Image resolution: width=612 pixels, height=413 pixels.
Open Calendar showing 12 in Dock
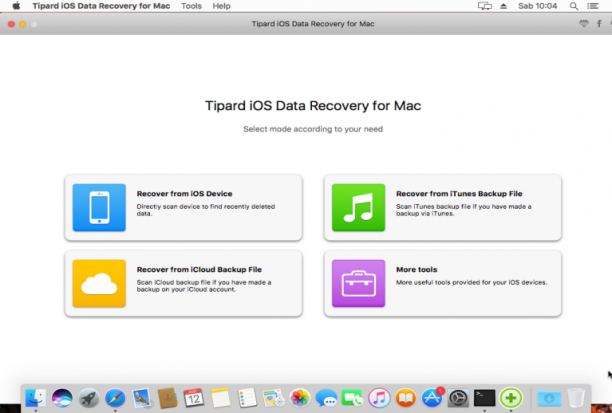[x=194, y=398]
